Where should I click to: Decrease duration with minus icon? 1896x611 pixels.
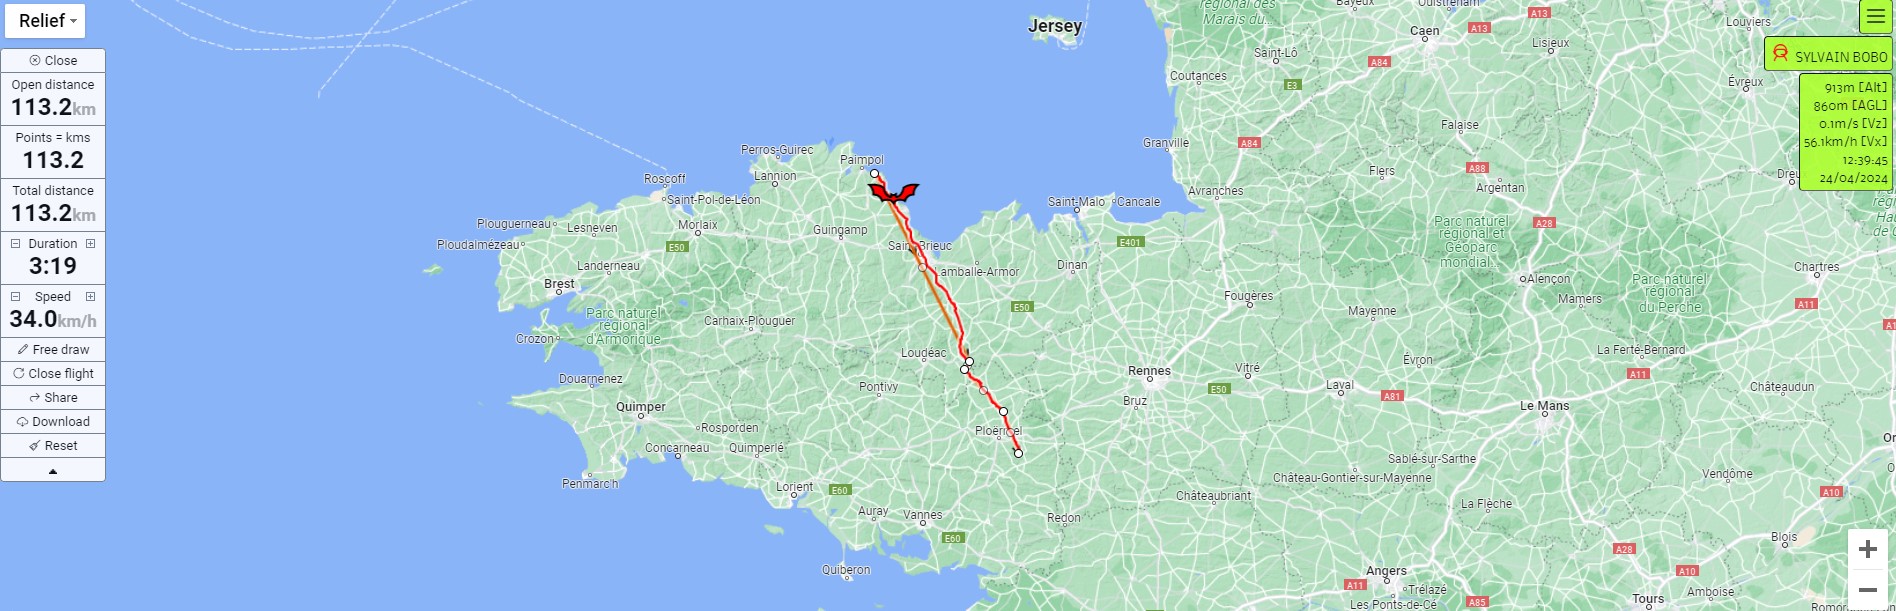[x=15, y=243]
